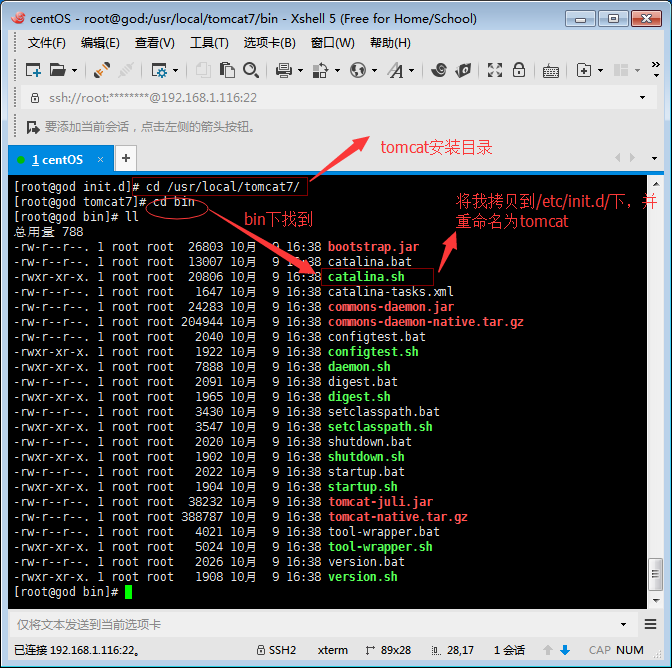Open the 窗口(W) menu

(x=333, y=43)
